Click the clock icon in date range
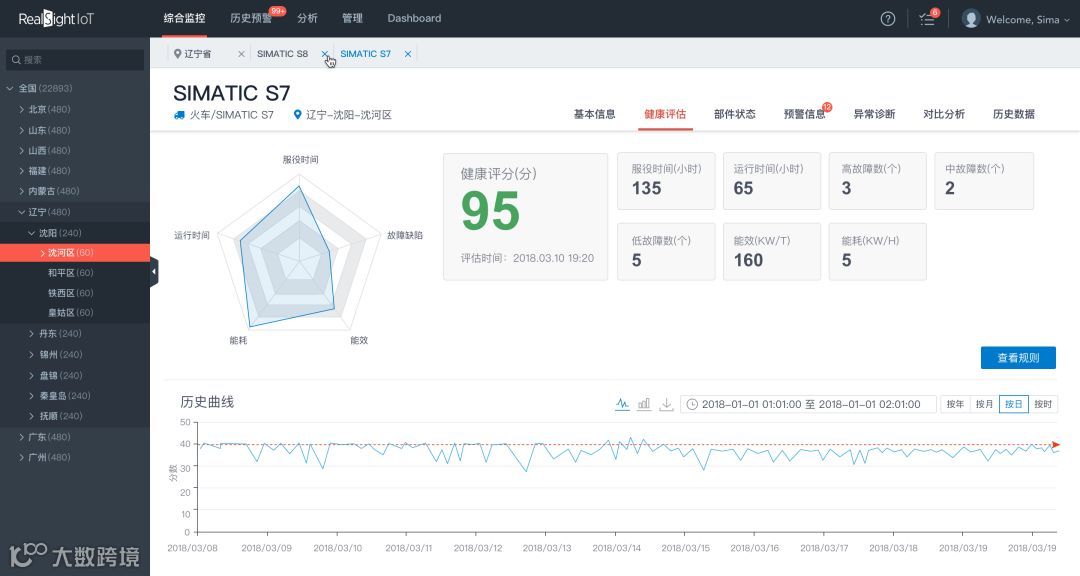This screenshot has width=1080, height=576. (692, 404)
